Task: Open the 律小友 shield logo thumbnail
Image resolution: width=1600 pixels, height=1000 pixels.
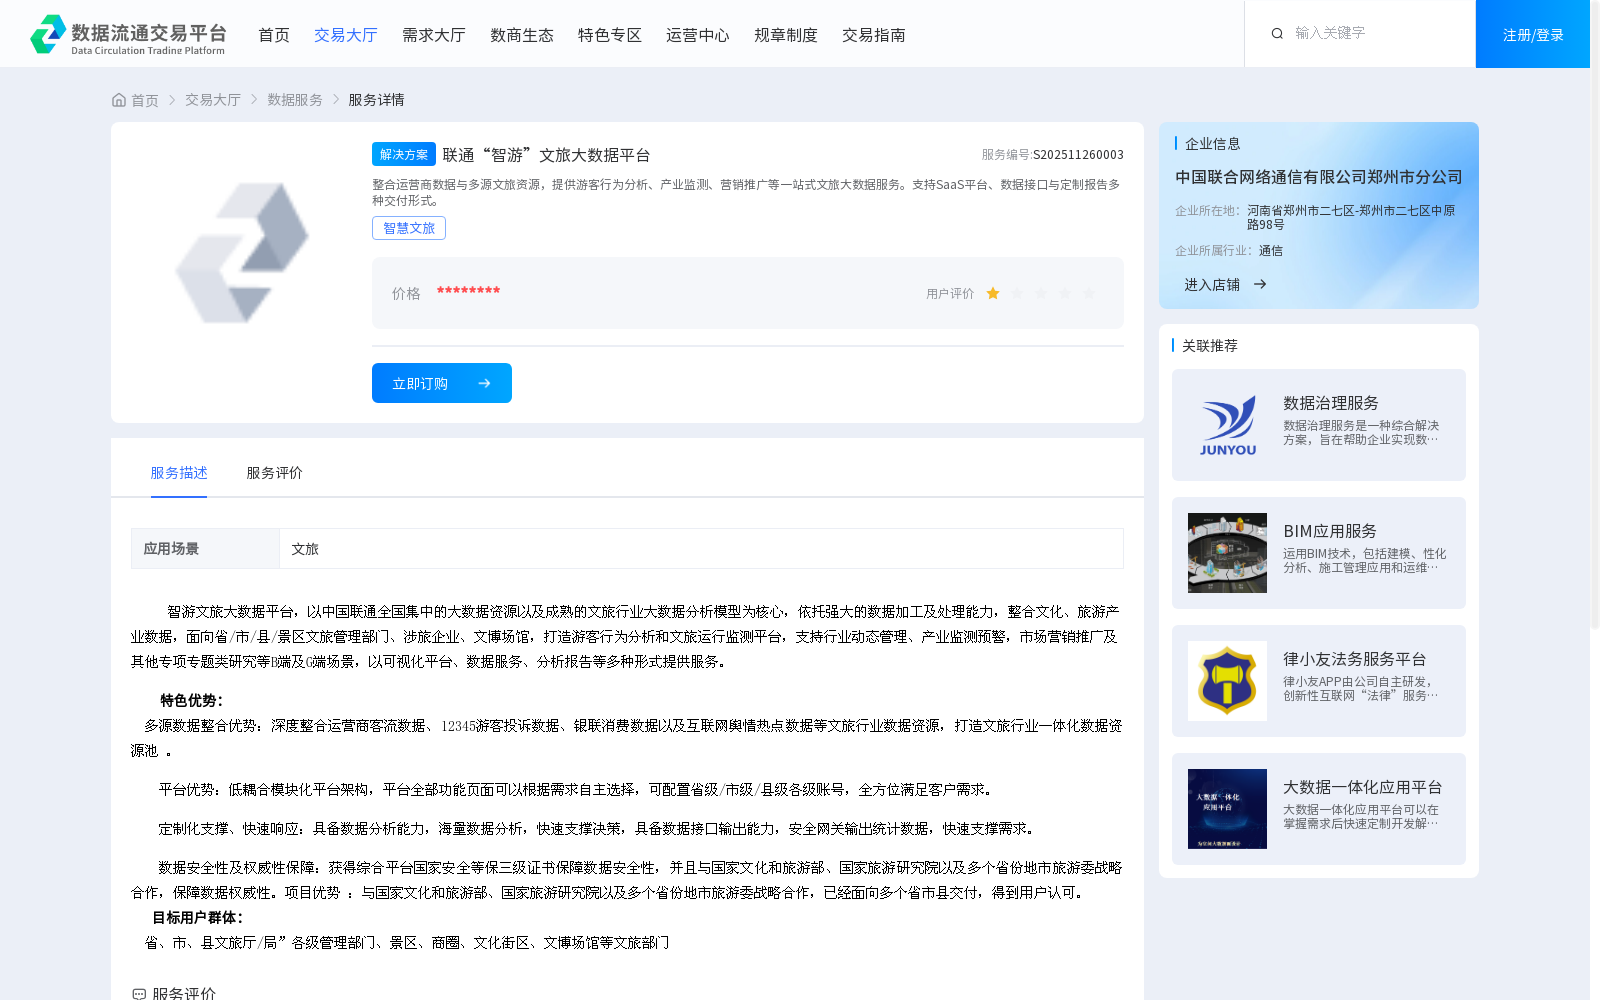Action: click(1227, 681)
